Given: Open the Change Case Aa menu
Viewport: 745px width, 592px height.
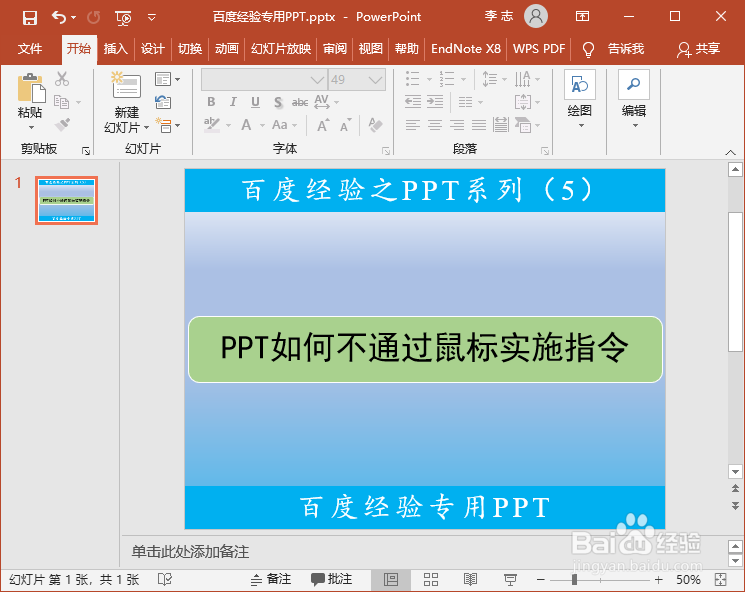Looking at the screenshot, I should point(284,125).
